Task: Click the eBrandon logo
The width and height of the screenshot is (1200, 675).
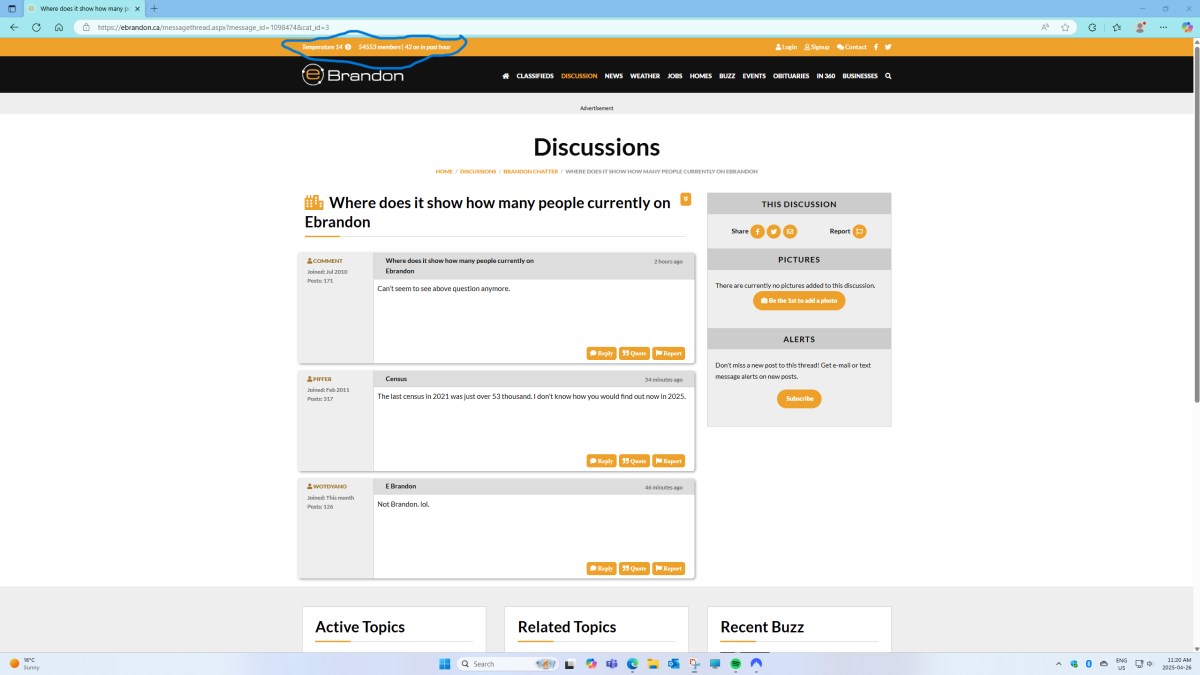Action: tap(353, 75)
